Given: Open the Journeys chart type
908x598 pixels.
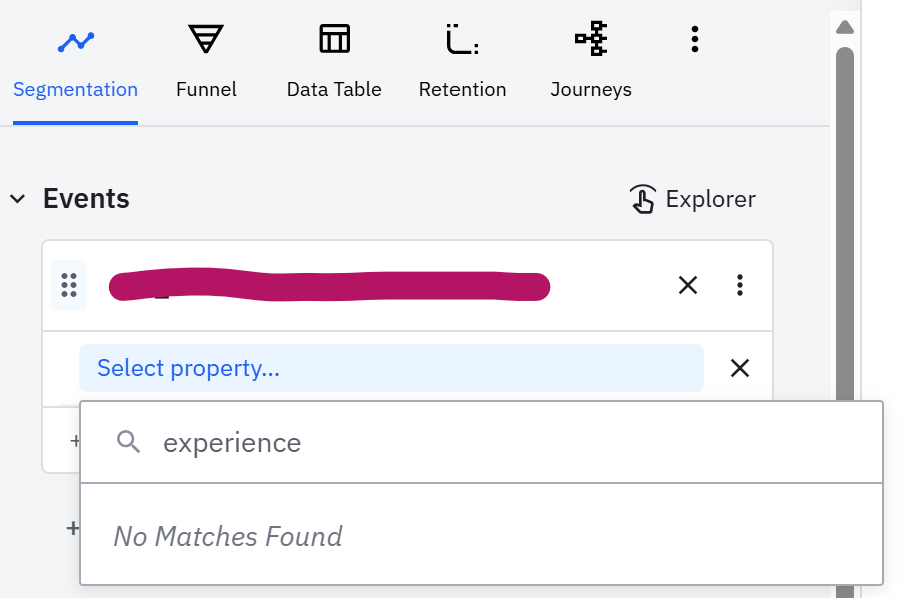Looking at the screenshot, I should 591,62.
